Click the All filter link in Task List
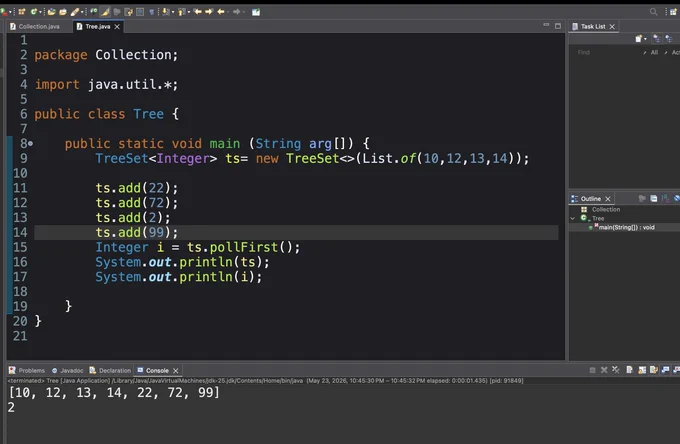 click(654, 52)
